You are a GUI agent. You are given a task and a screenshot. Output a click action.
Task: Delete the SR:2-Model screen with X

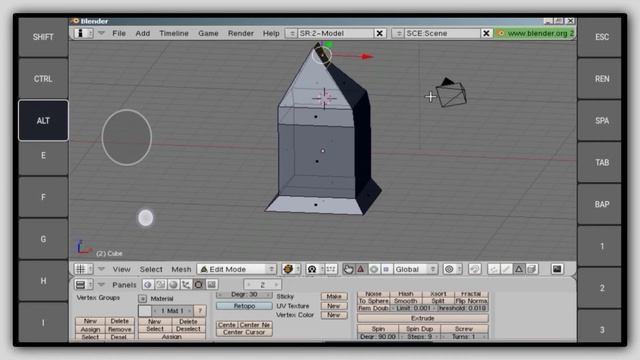[x=380, y=33]
